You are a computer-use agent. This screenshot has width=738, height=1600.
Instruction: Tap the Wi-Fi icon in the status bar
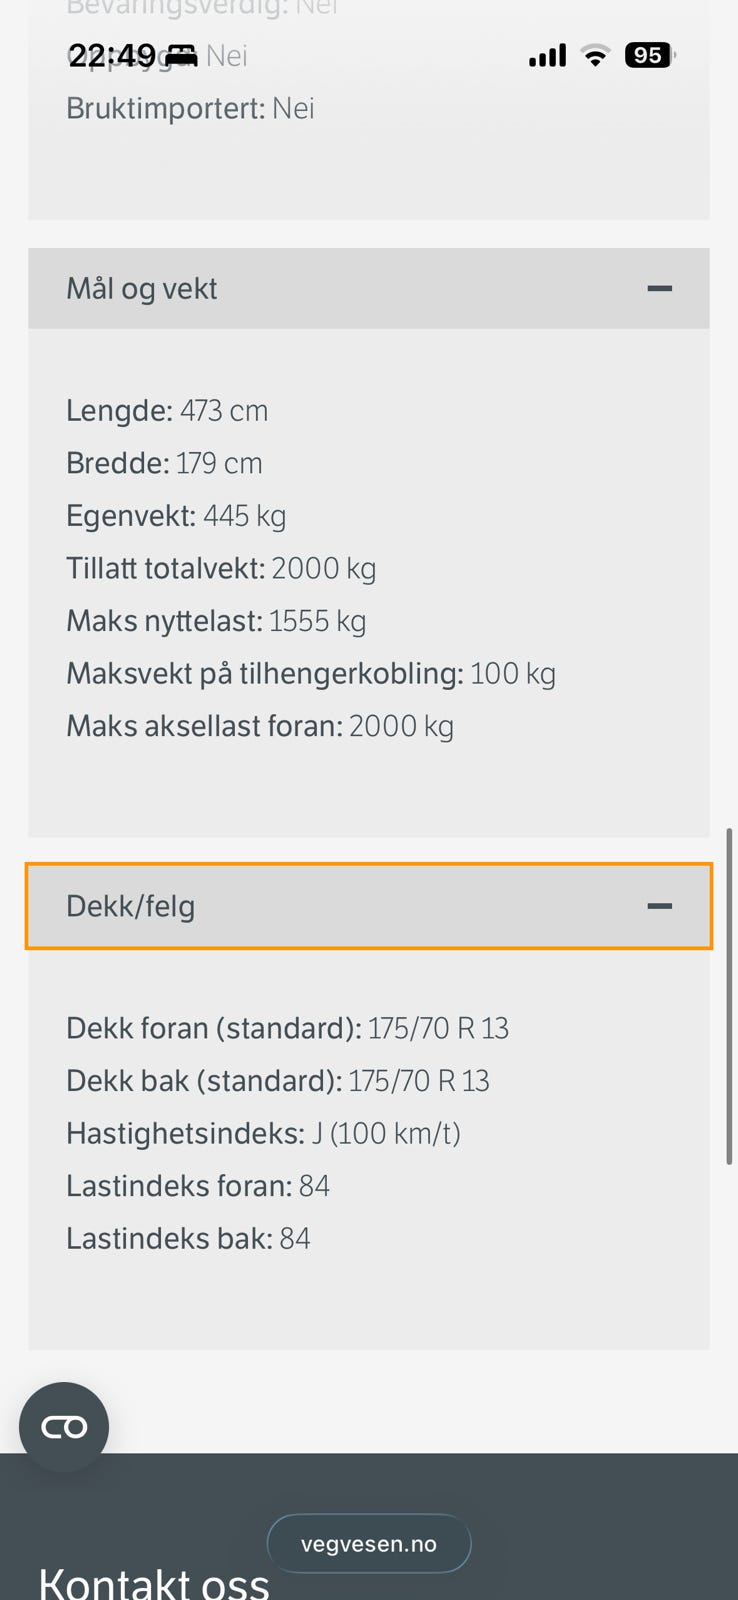(595, 55)
